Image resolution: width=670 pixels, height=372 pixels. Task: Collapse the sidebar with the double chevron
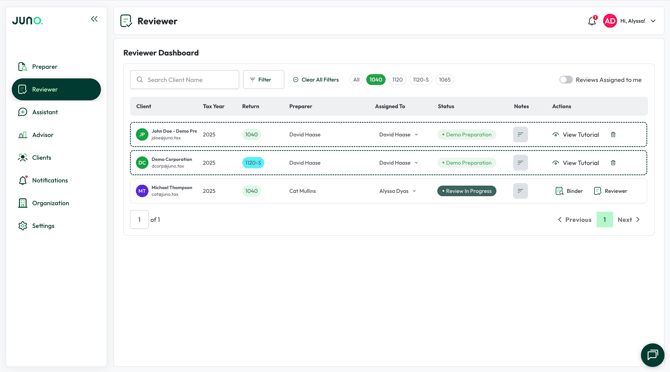click(94, 19)
